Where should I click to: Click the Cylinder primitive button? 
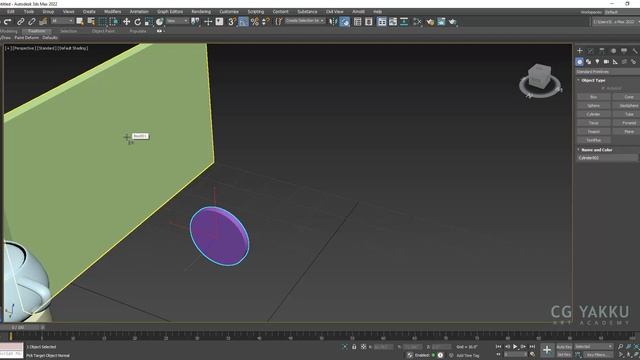click(593, 114)
